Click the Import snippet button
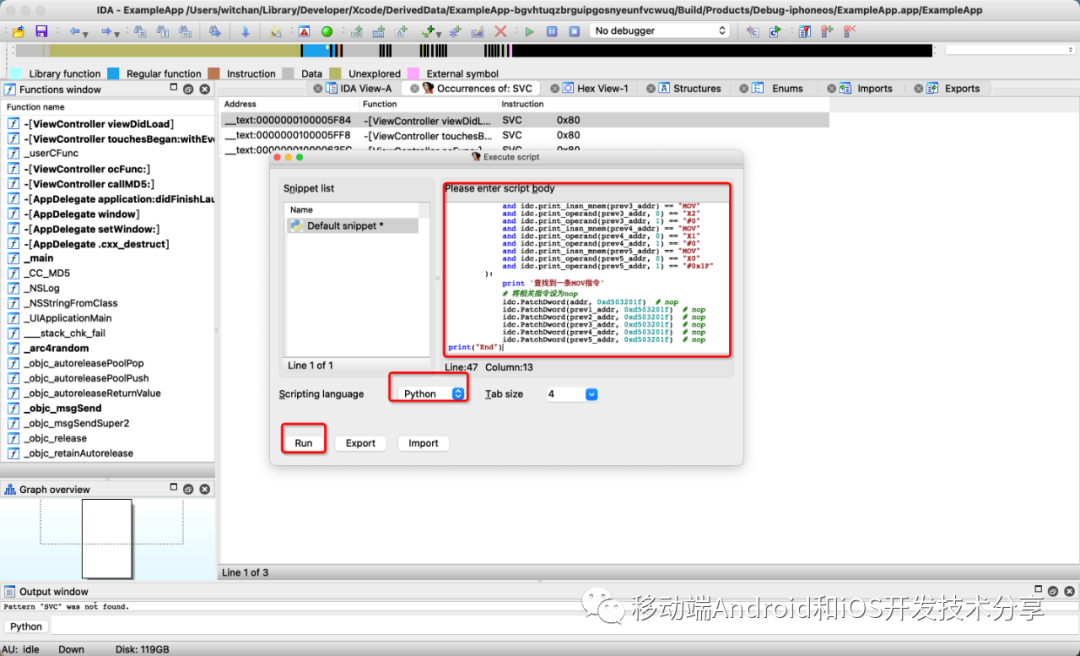1080x656 pixels. (x=423, y=443)
